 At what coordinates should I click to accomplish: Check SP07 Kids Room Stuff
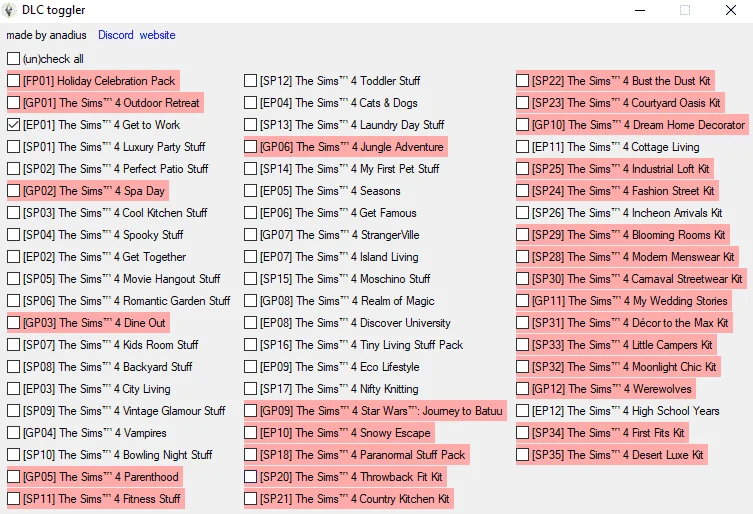pyautogui.click(x=13, y=345)
